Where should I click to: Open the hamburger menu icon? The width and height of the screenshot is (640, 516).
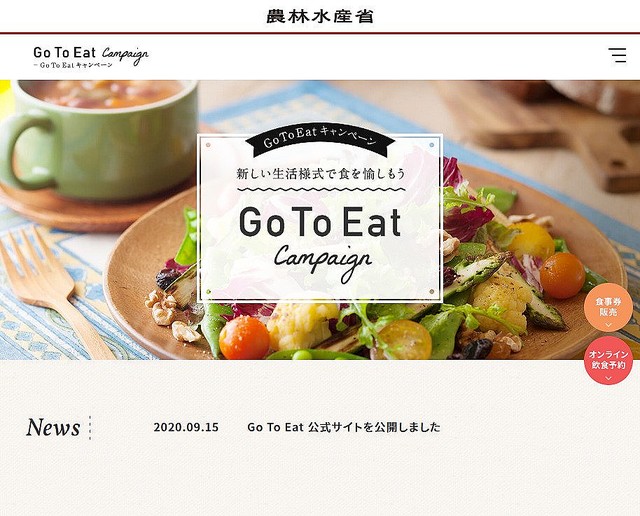coord(617,55)
